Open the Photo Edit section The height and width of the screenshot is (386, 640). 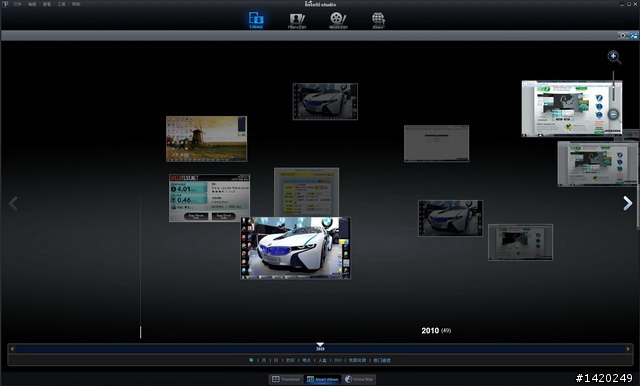click(x=297, y=20)
